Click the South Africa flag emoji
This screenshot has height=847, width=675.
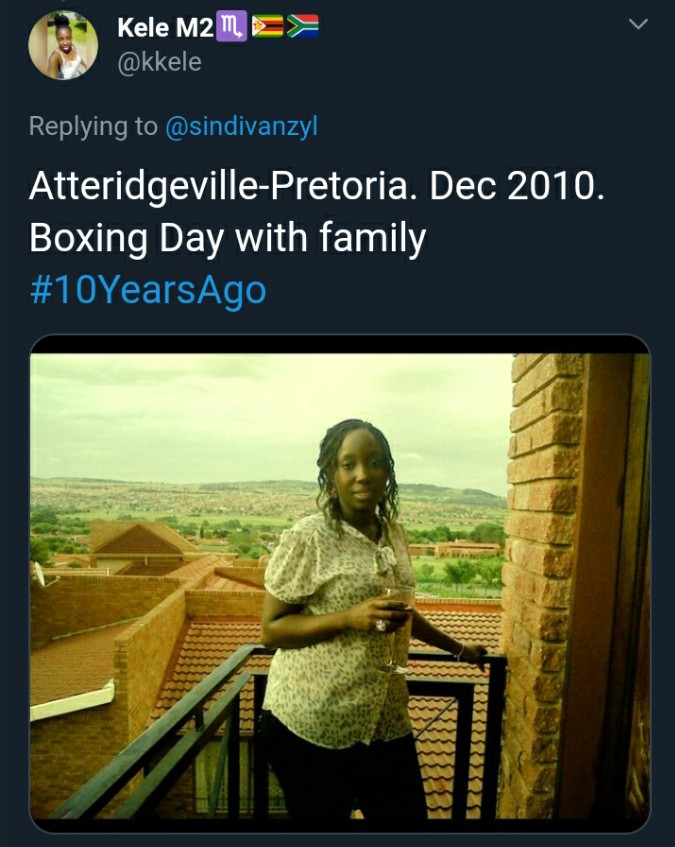(302, 26)
